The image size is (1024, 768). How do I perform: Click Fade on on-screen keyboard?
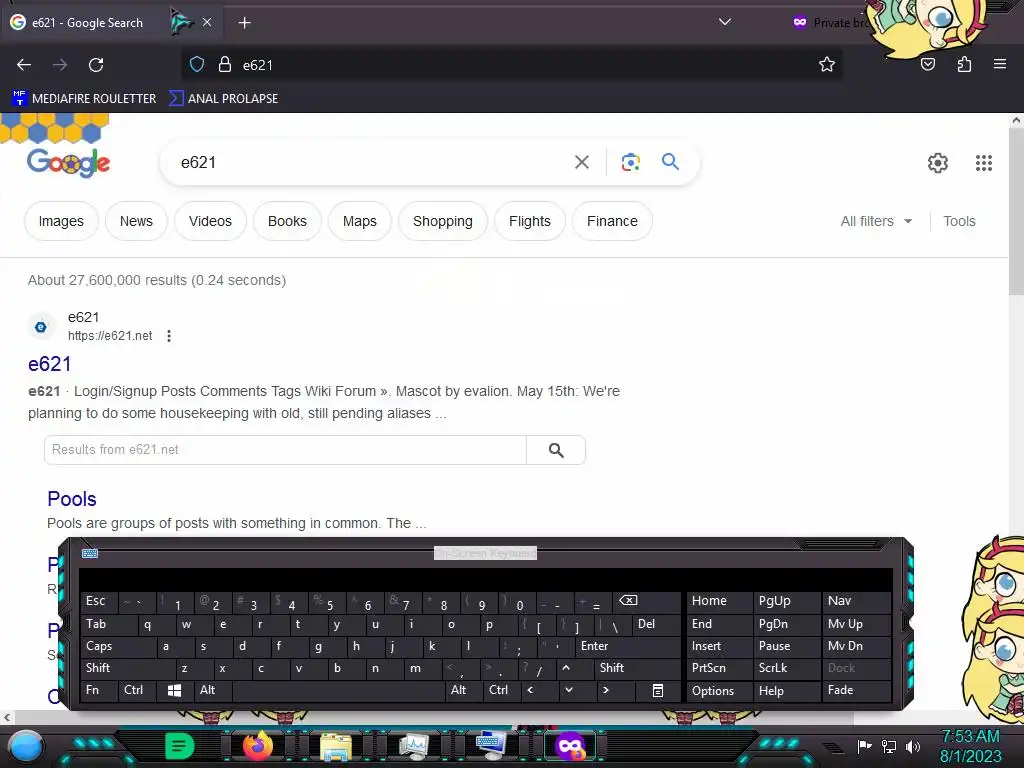[856, 690]
